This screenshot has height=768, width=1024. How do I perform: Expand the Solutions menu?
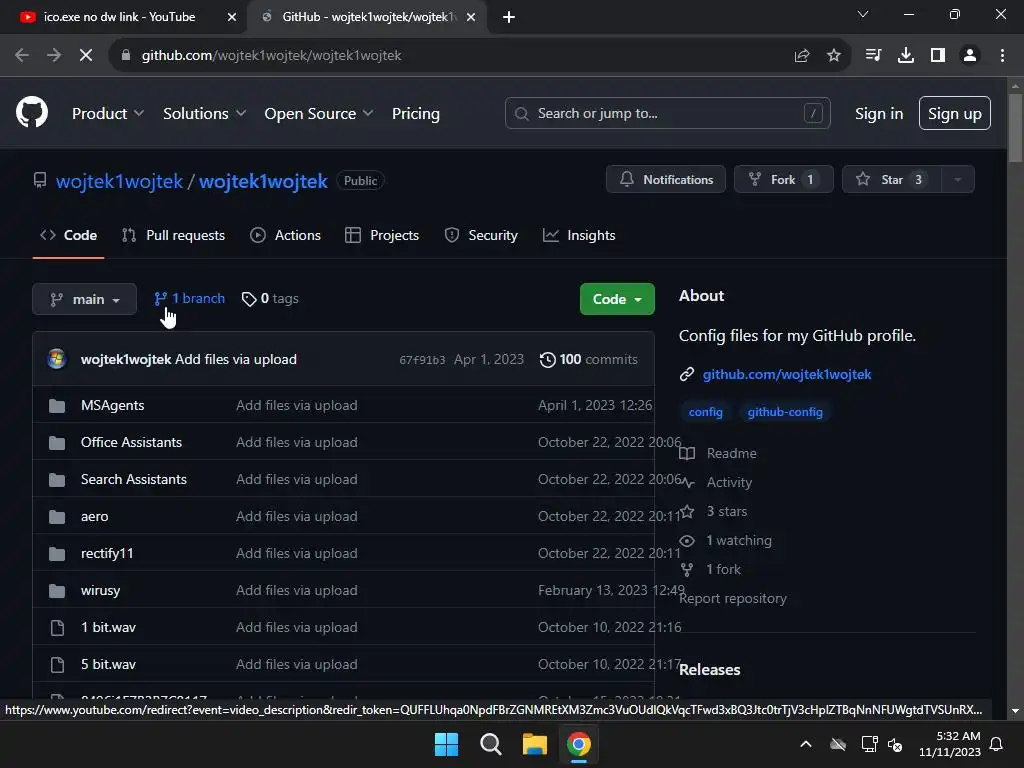(x=204, y=114)
